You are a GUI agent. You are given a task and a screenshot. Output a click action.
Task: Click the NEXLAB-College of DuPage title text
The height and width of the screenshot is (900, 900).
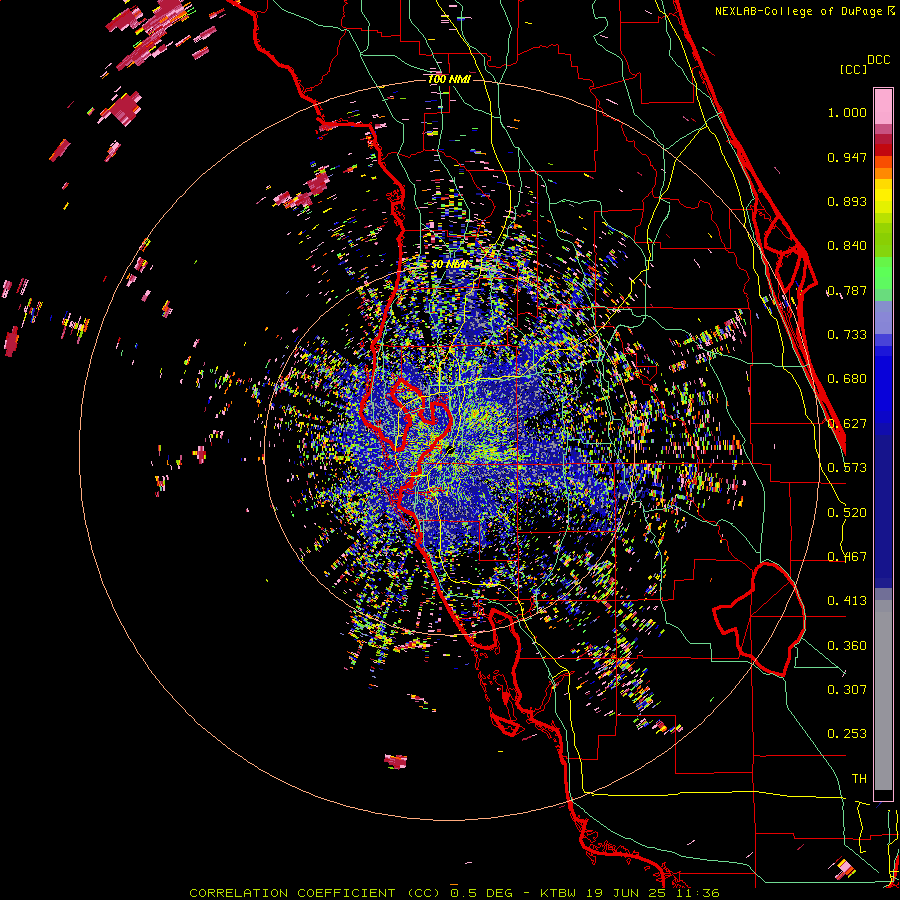[x=798, y=11]
